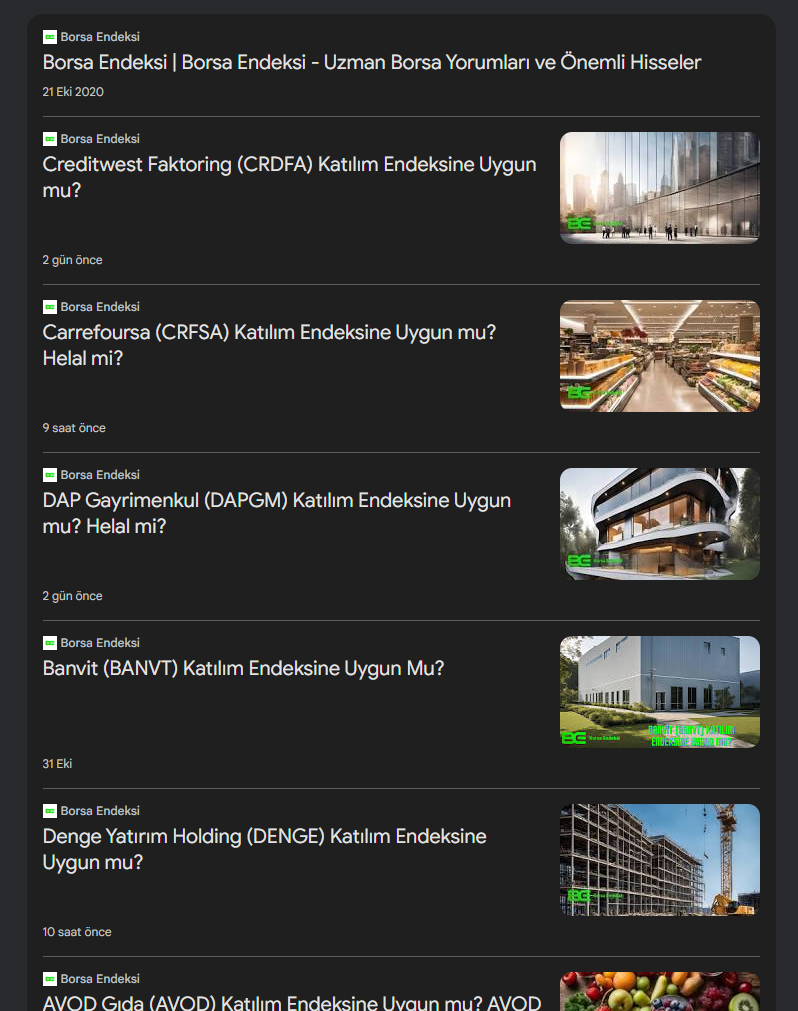
Task: Click '2 gün önce' under the DAP Gayrimenkul article
Action: [72, 596]
